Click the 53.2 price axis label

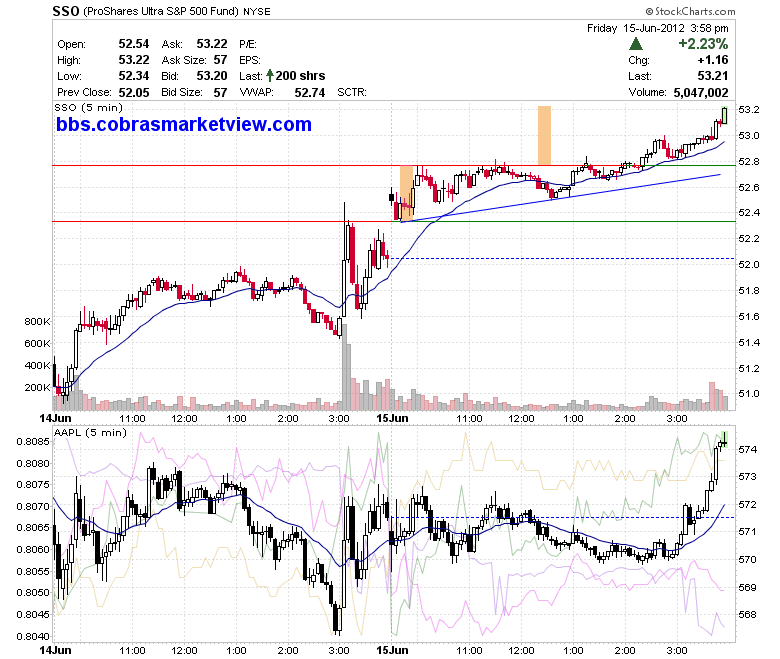(749, 109)
